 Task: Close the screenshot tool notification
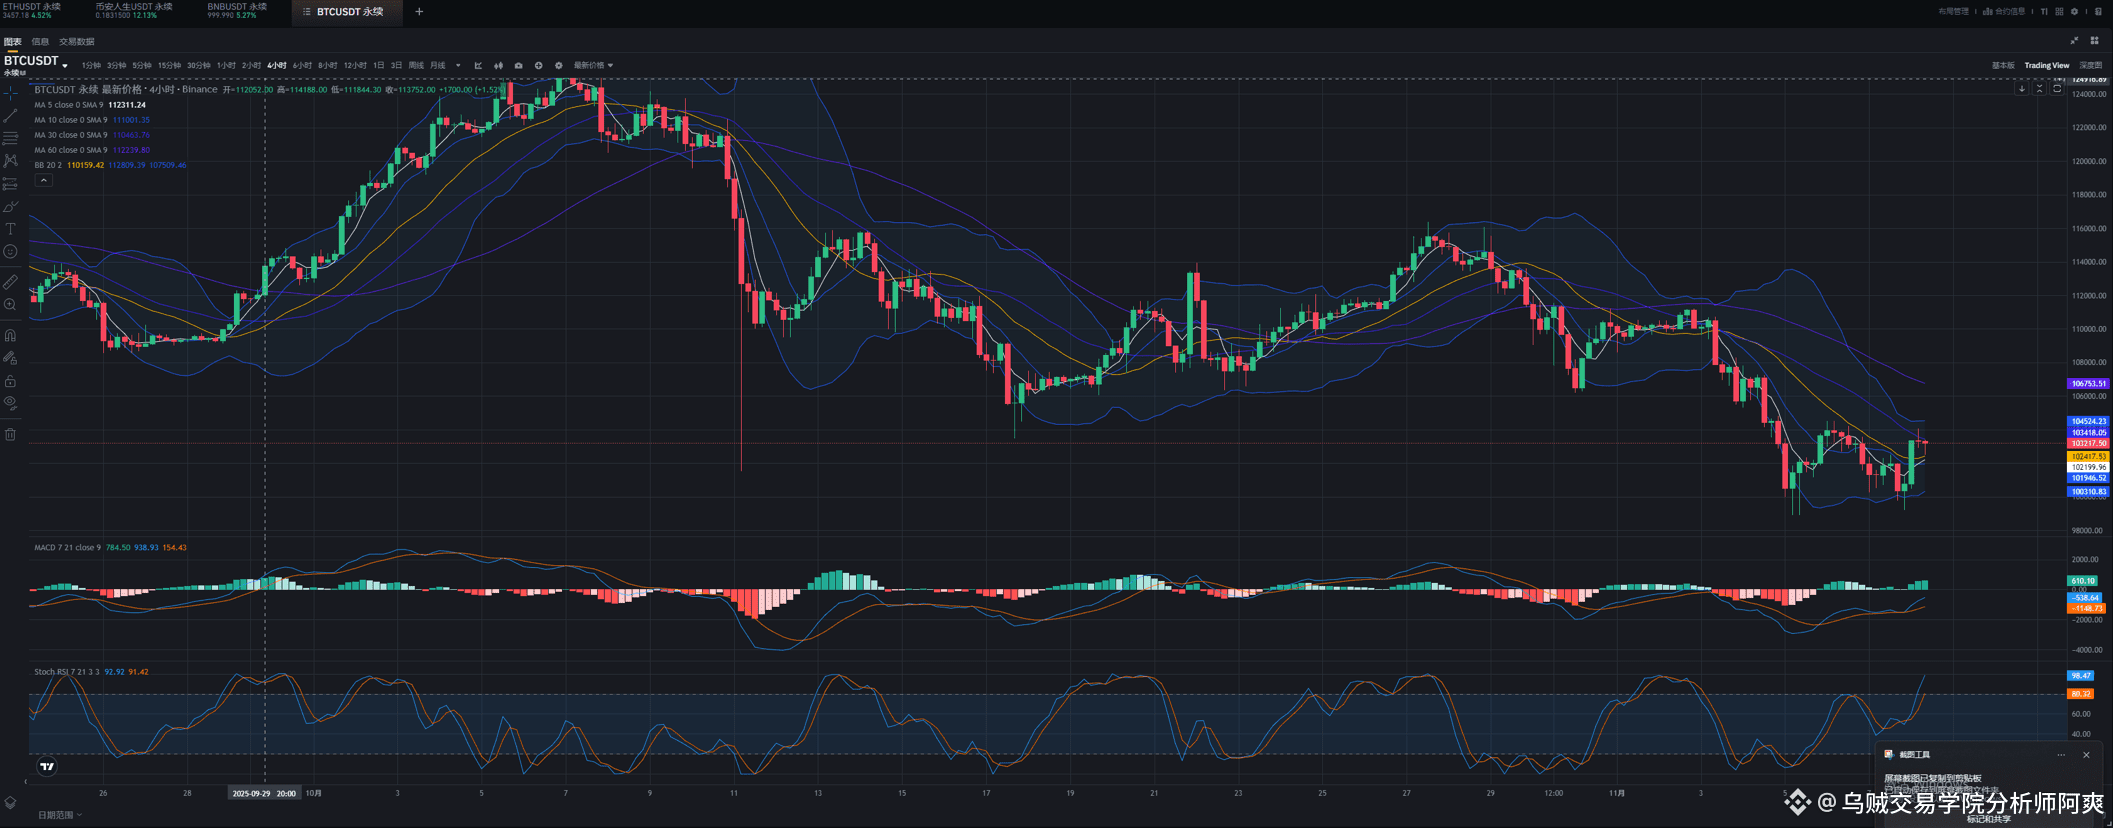point(2086,755)
